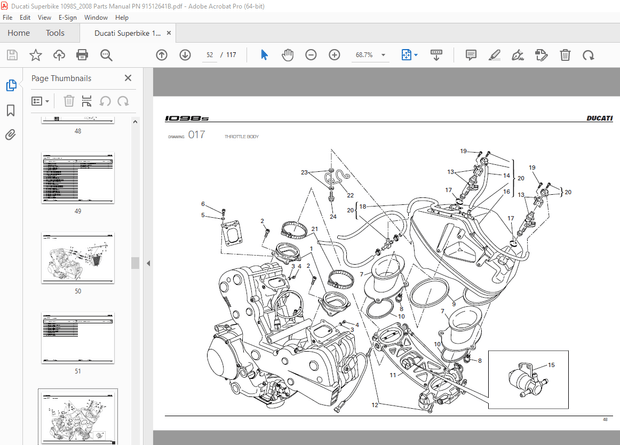Click the stamp tool icon
This screenshot has width=620, height=445.
[x=541, y=55]
